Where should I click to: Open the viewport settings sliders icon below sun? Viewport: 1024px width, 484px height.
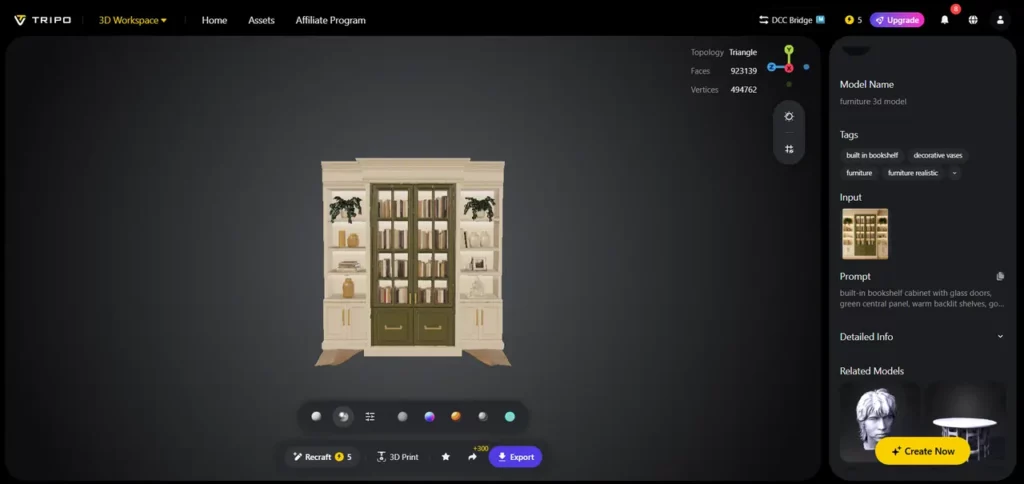pyautogui.click(x=789, y=149)
